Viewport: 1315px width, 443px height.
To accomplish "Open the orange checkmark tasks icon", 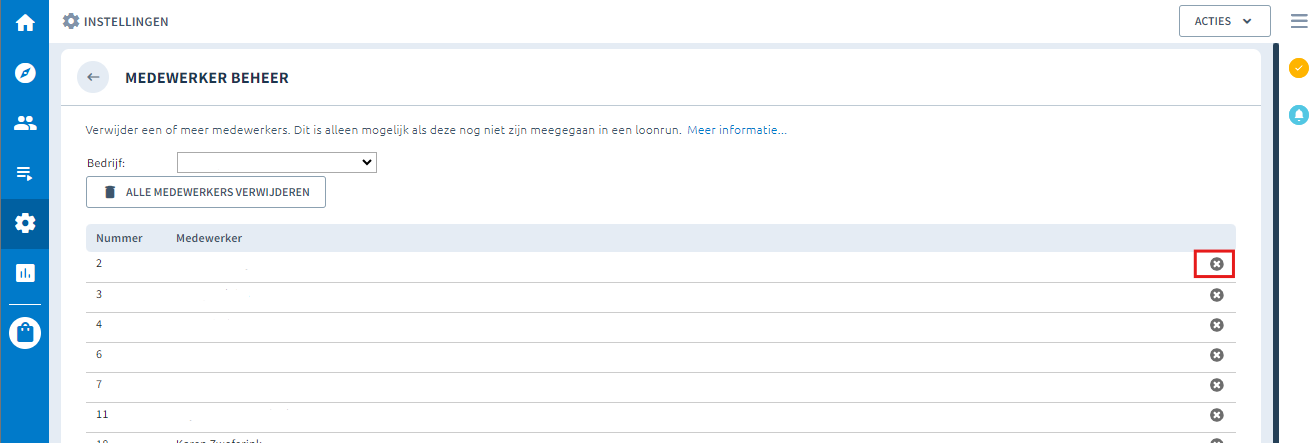I will point(1298,68).
